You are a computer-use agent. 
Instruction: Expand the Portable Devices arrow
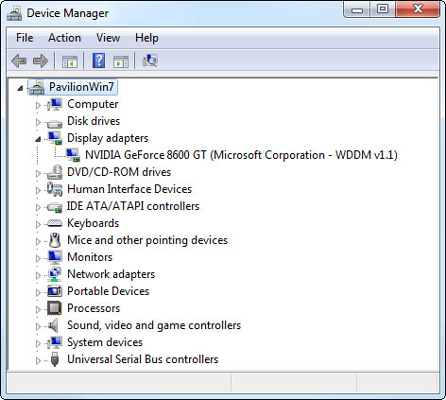pos(38,292)
